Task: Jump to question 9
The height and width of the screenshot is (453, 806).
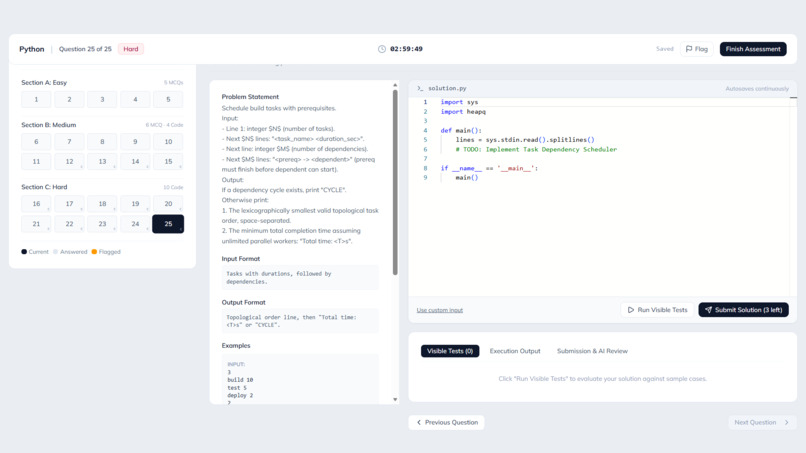Action: tap(135, 141)
